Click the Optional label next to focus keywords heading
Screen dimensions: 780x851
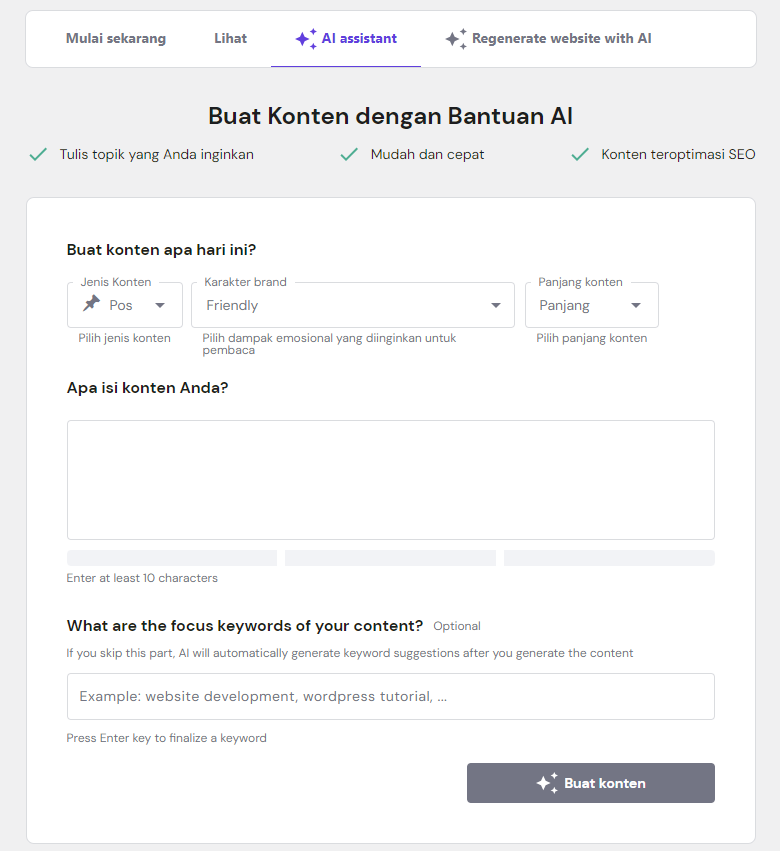457,626
